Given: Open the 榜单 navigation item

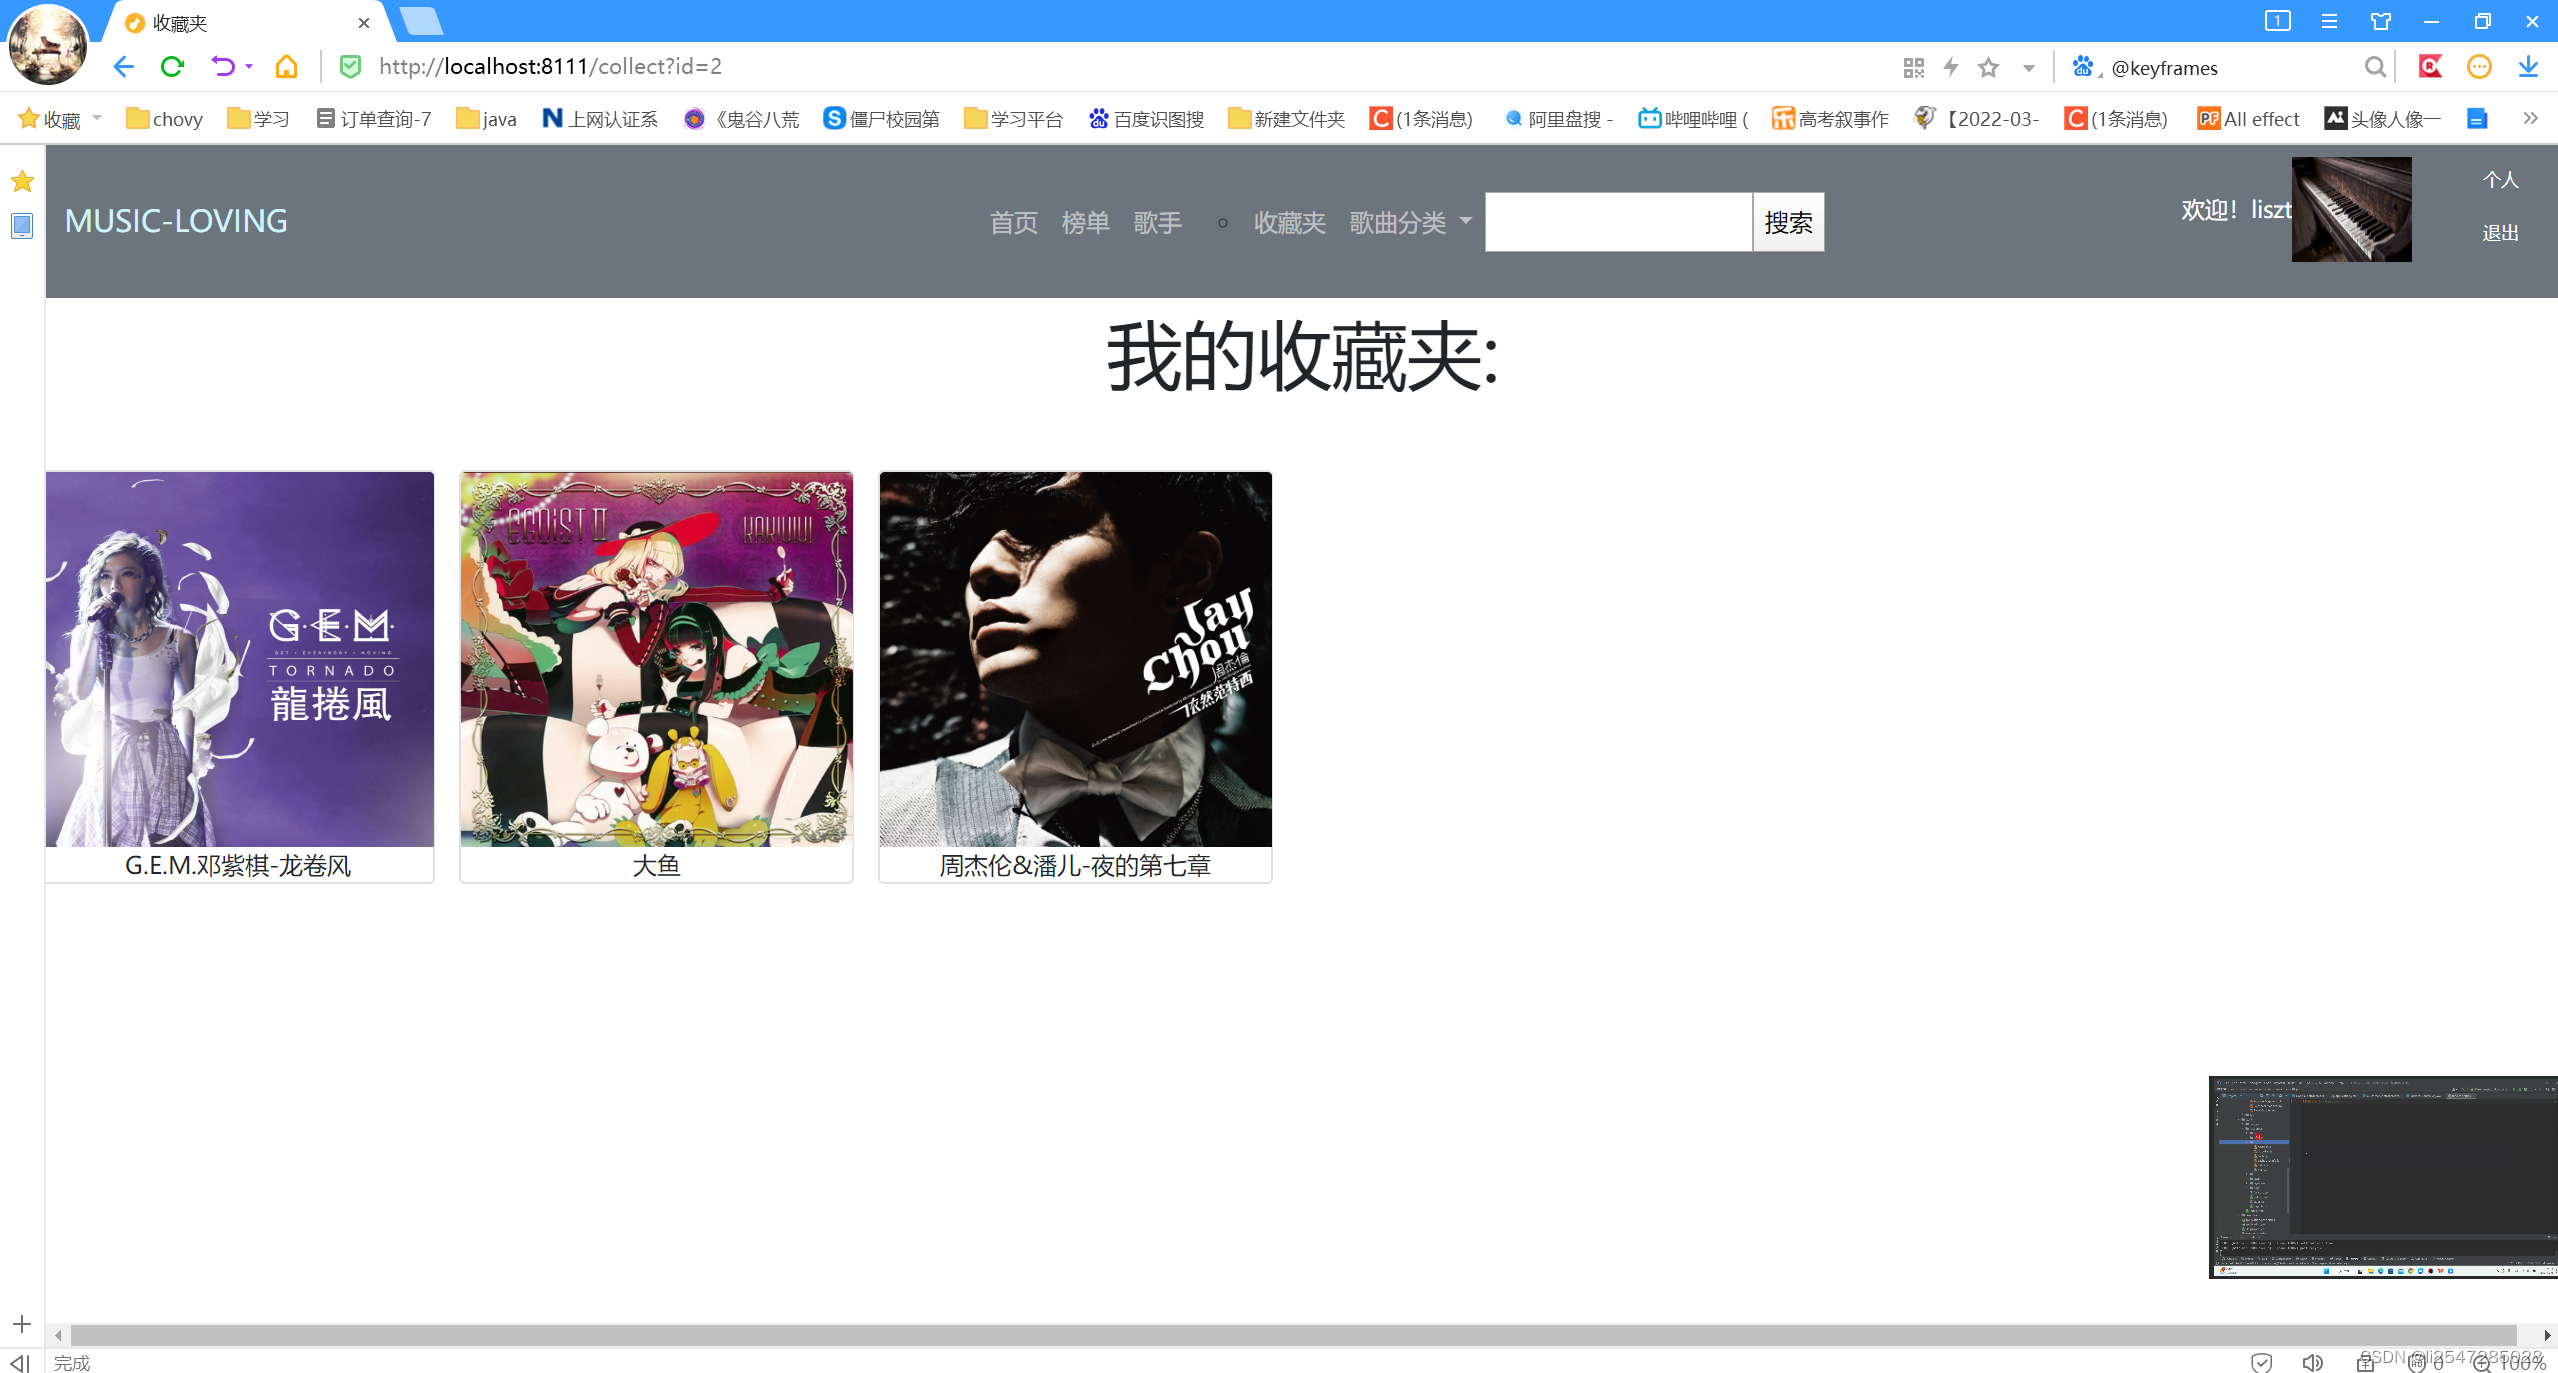Looking at the screenshot, I should 1085,222.
